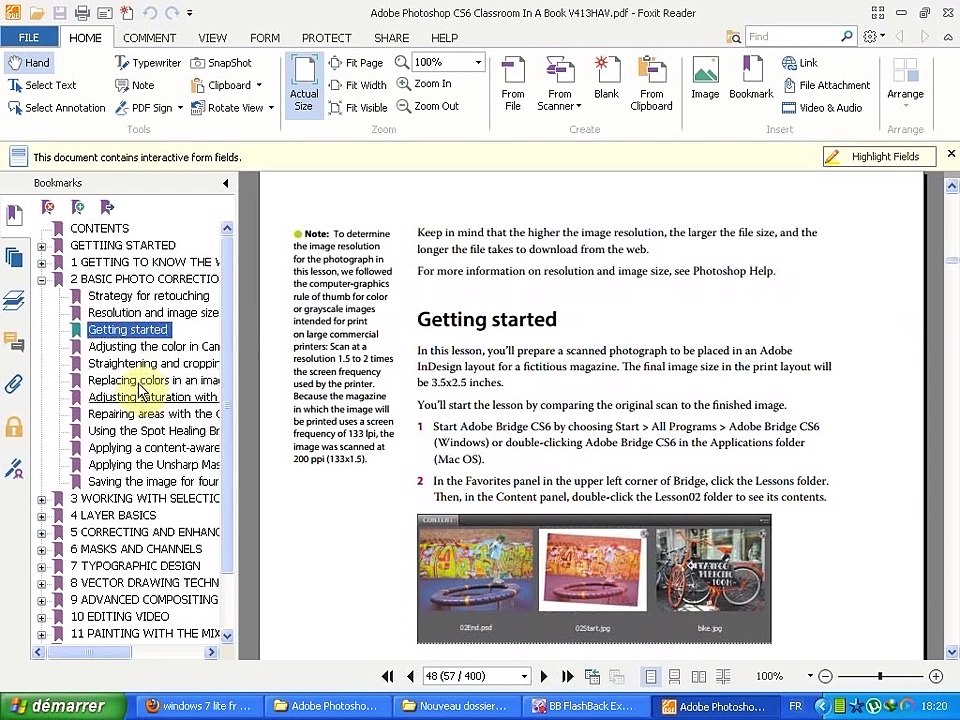Expand the 3 WORKING WITH SELECTIONS bookmark
Image resolution: width=960 pixels, height=720 pixels.
(x=42, y=499)
